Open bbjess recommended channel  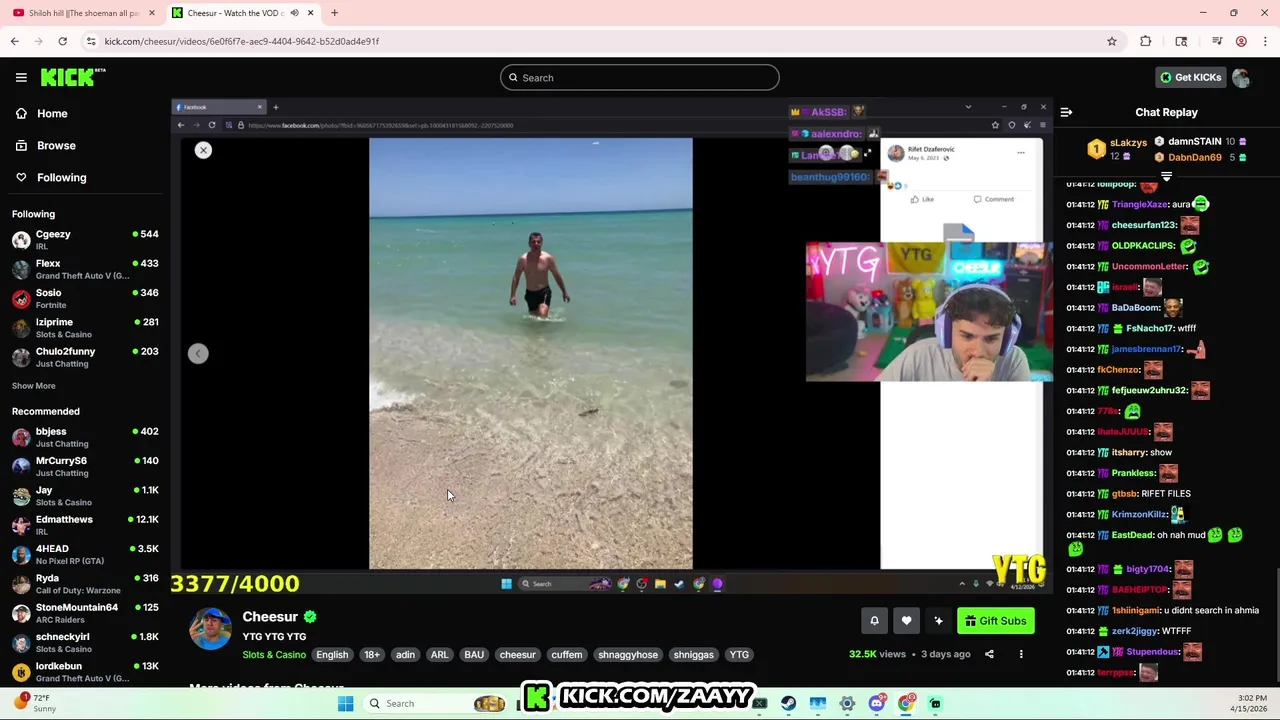(85, 437)
